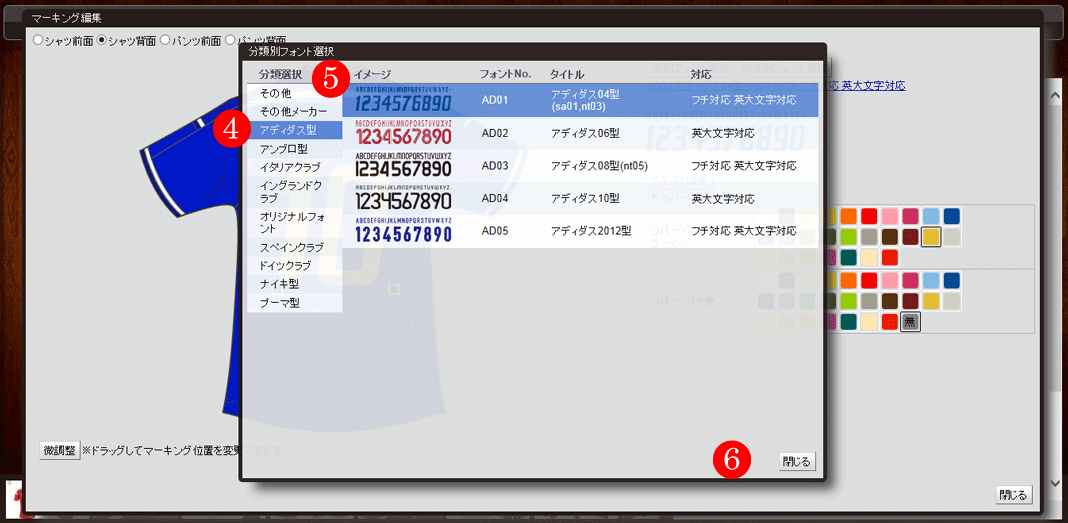Click title アディダス08型(nt05)

pyautogui.click(x=599, y=165)
